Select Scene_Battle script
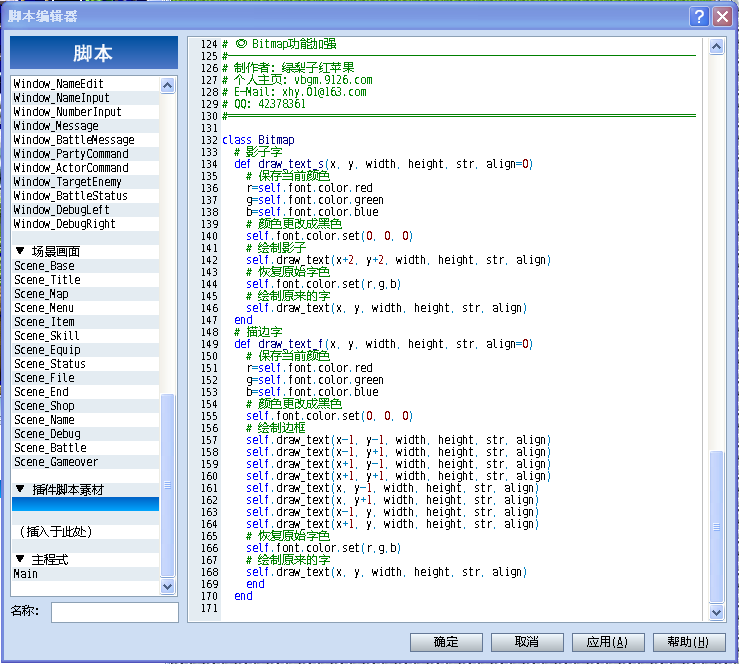Viewport: 739px width, 664px height. tap(85, 448)
